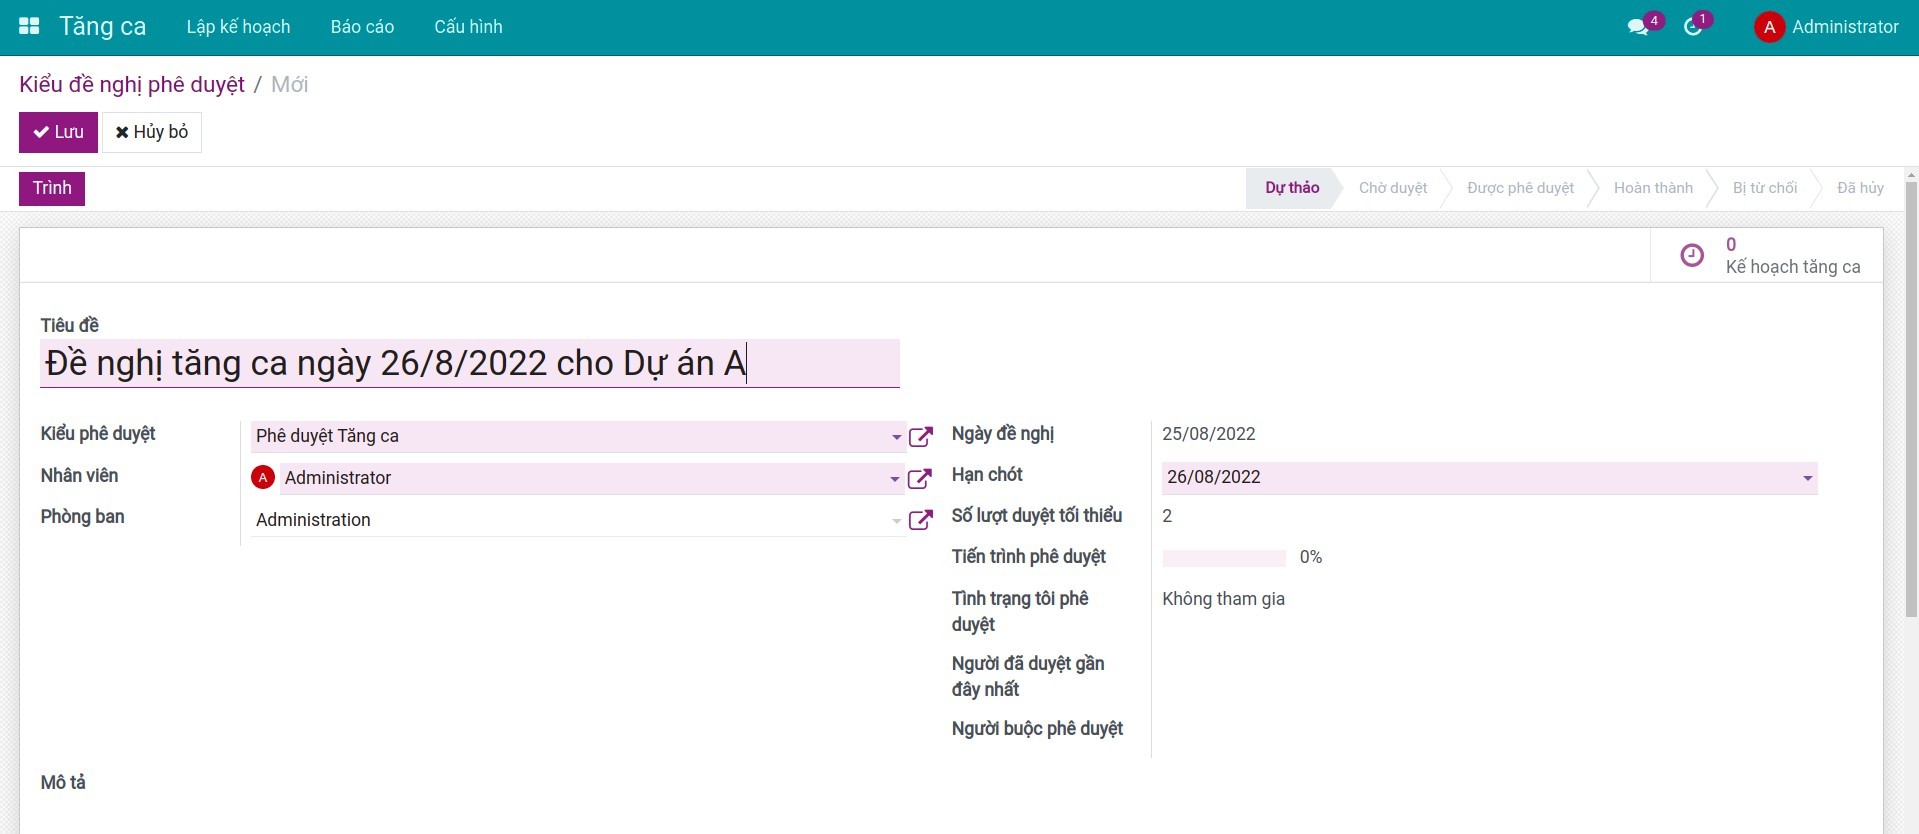
Task: Expand the Nhân viên dropdown arrow
Action: [x=894, y=479]
